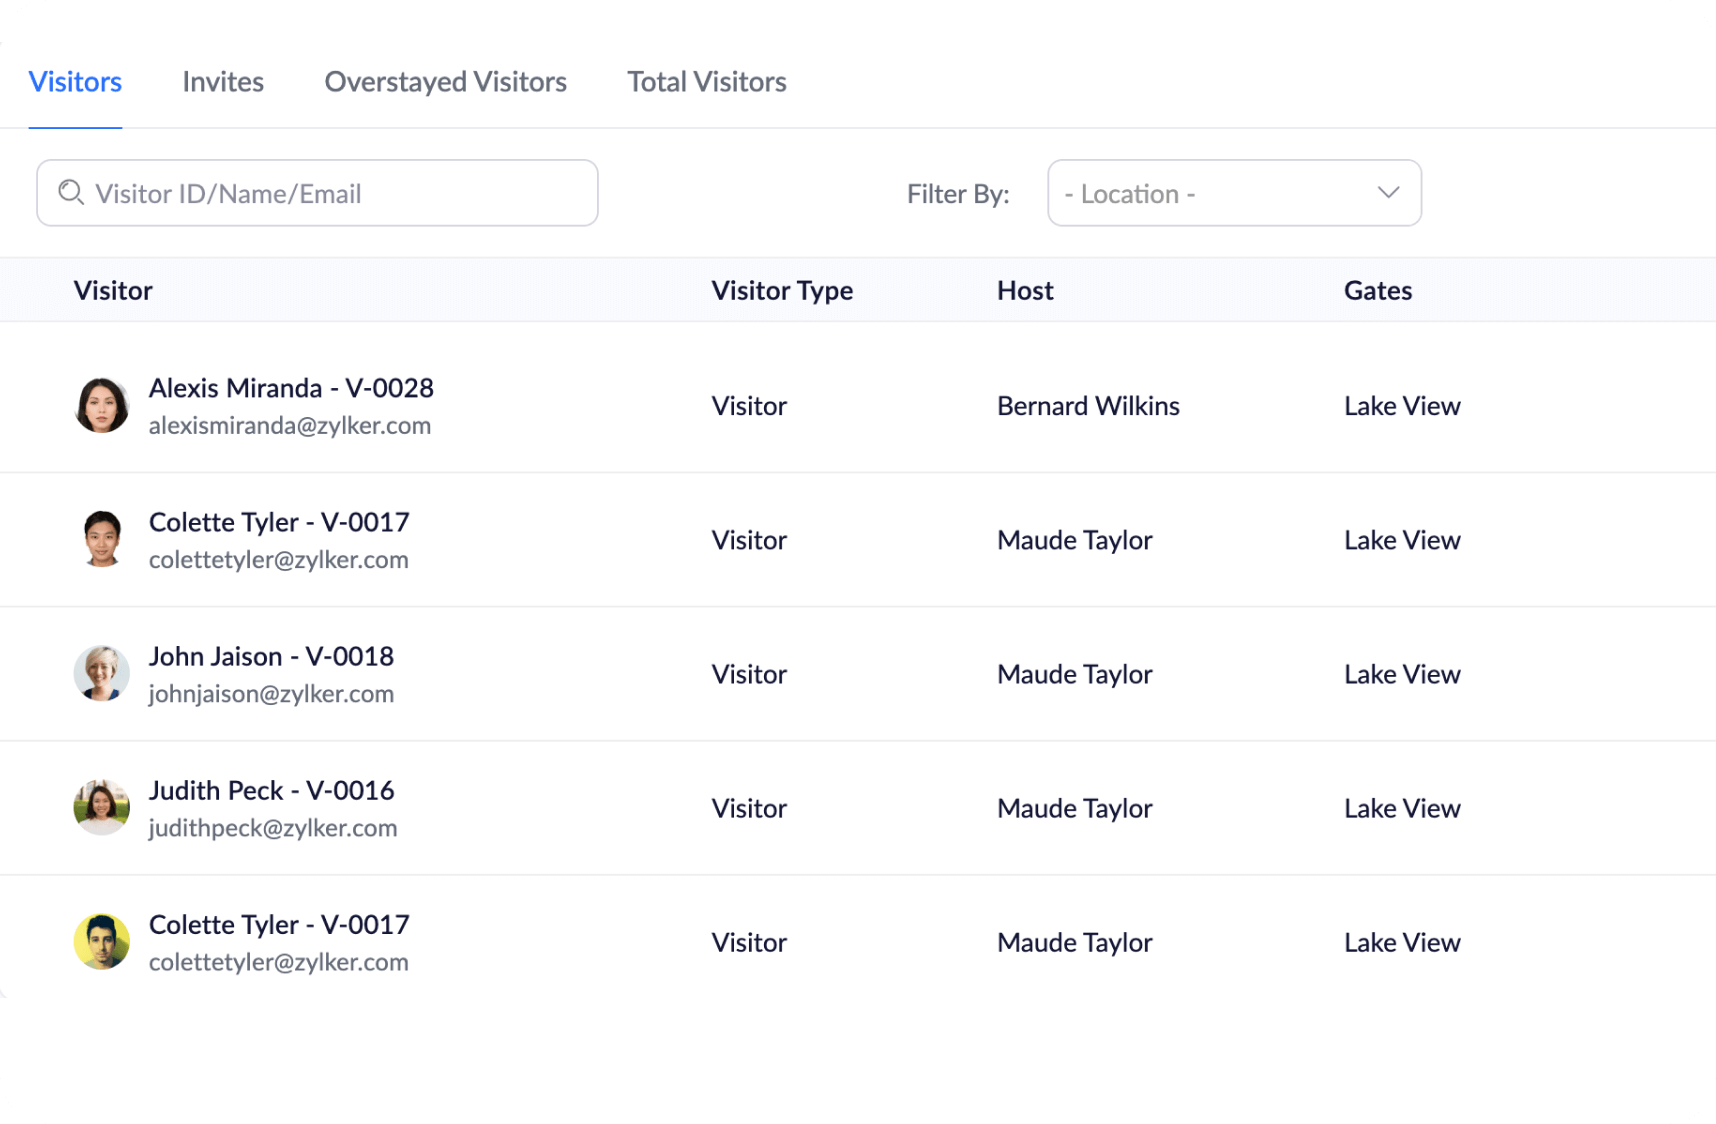The height and width of the screenshot is (1124, 1716).
Task: Click the Visitor Type column header
Action: click(782, 291)
